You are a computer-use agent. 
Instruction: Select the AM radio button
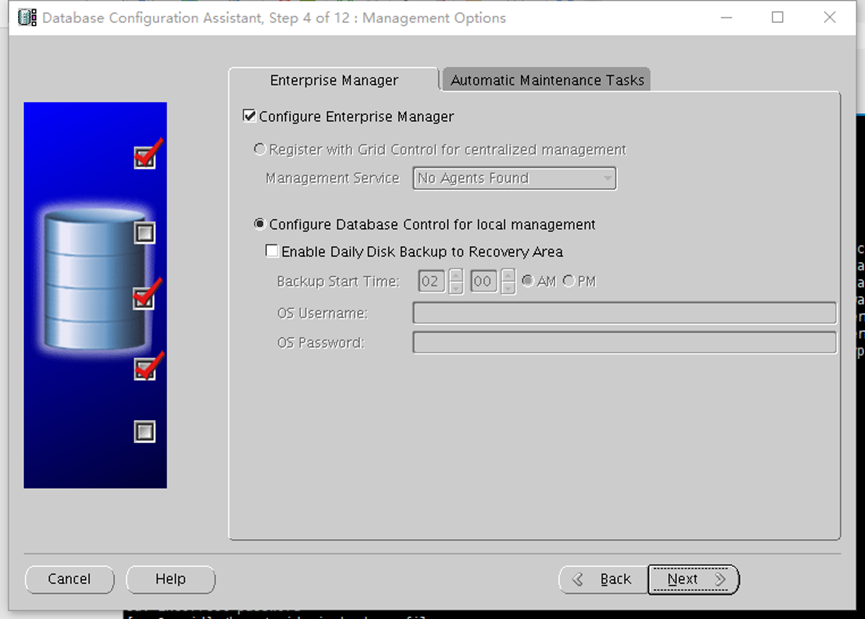(527, 281)
